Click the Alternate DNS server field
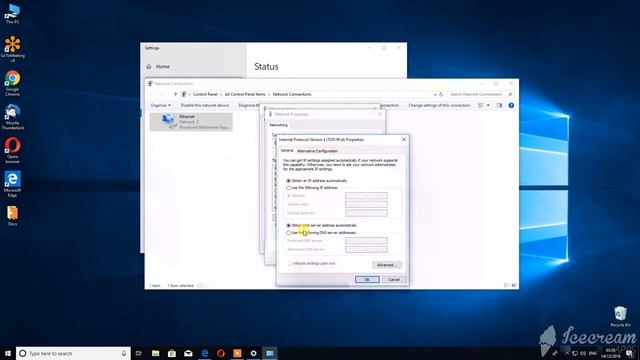The height and width of the screenshot is (360, 640). pos(366,249)
